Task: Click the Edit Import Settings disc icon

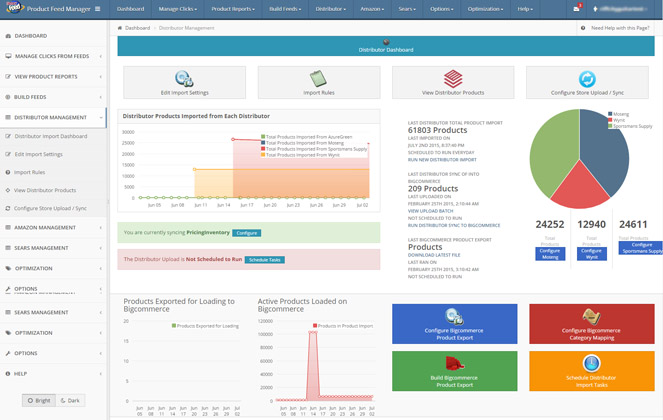Action: (184, 78)
